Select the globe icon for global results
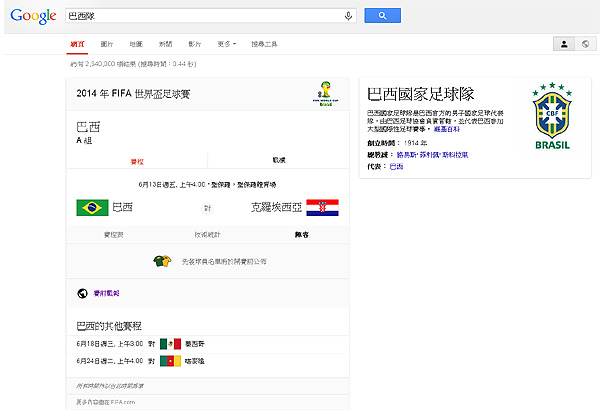The image size is (600, 410). click(585, 44)
